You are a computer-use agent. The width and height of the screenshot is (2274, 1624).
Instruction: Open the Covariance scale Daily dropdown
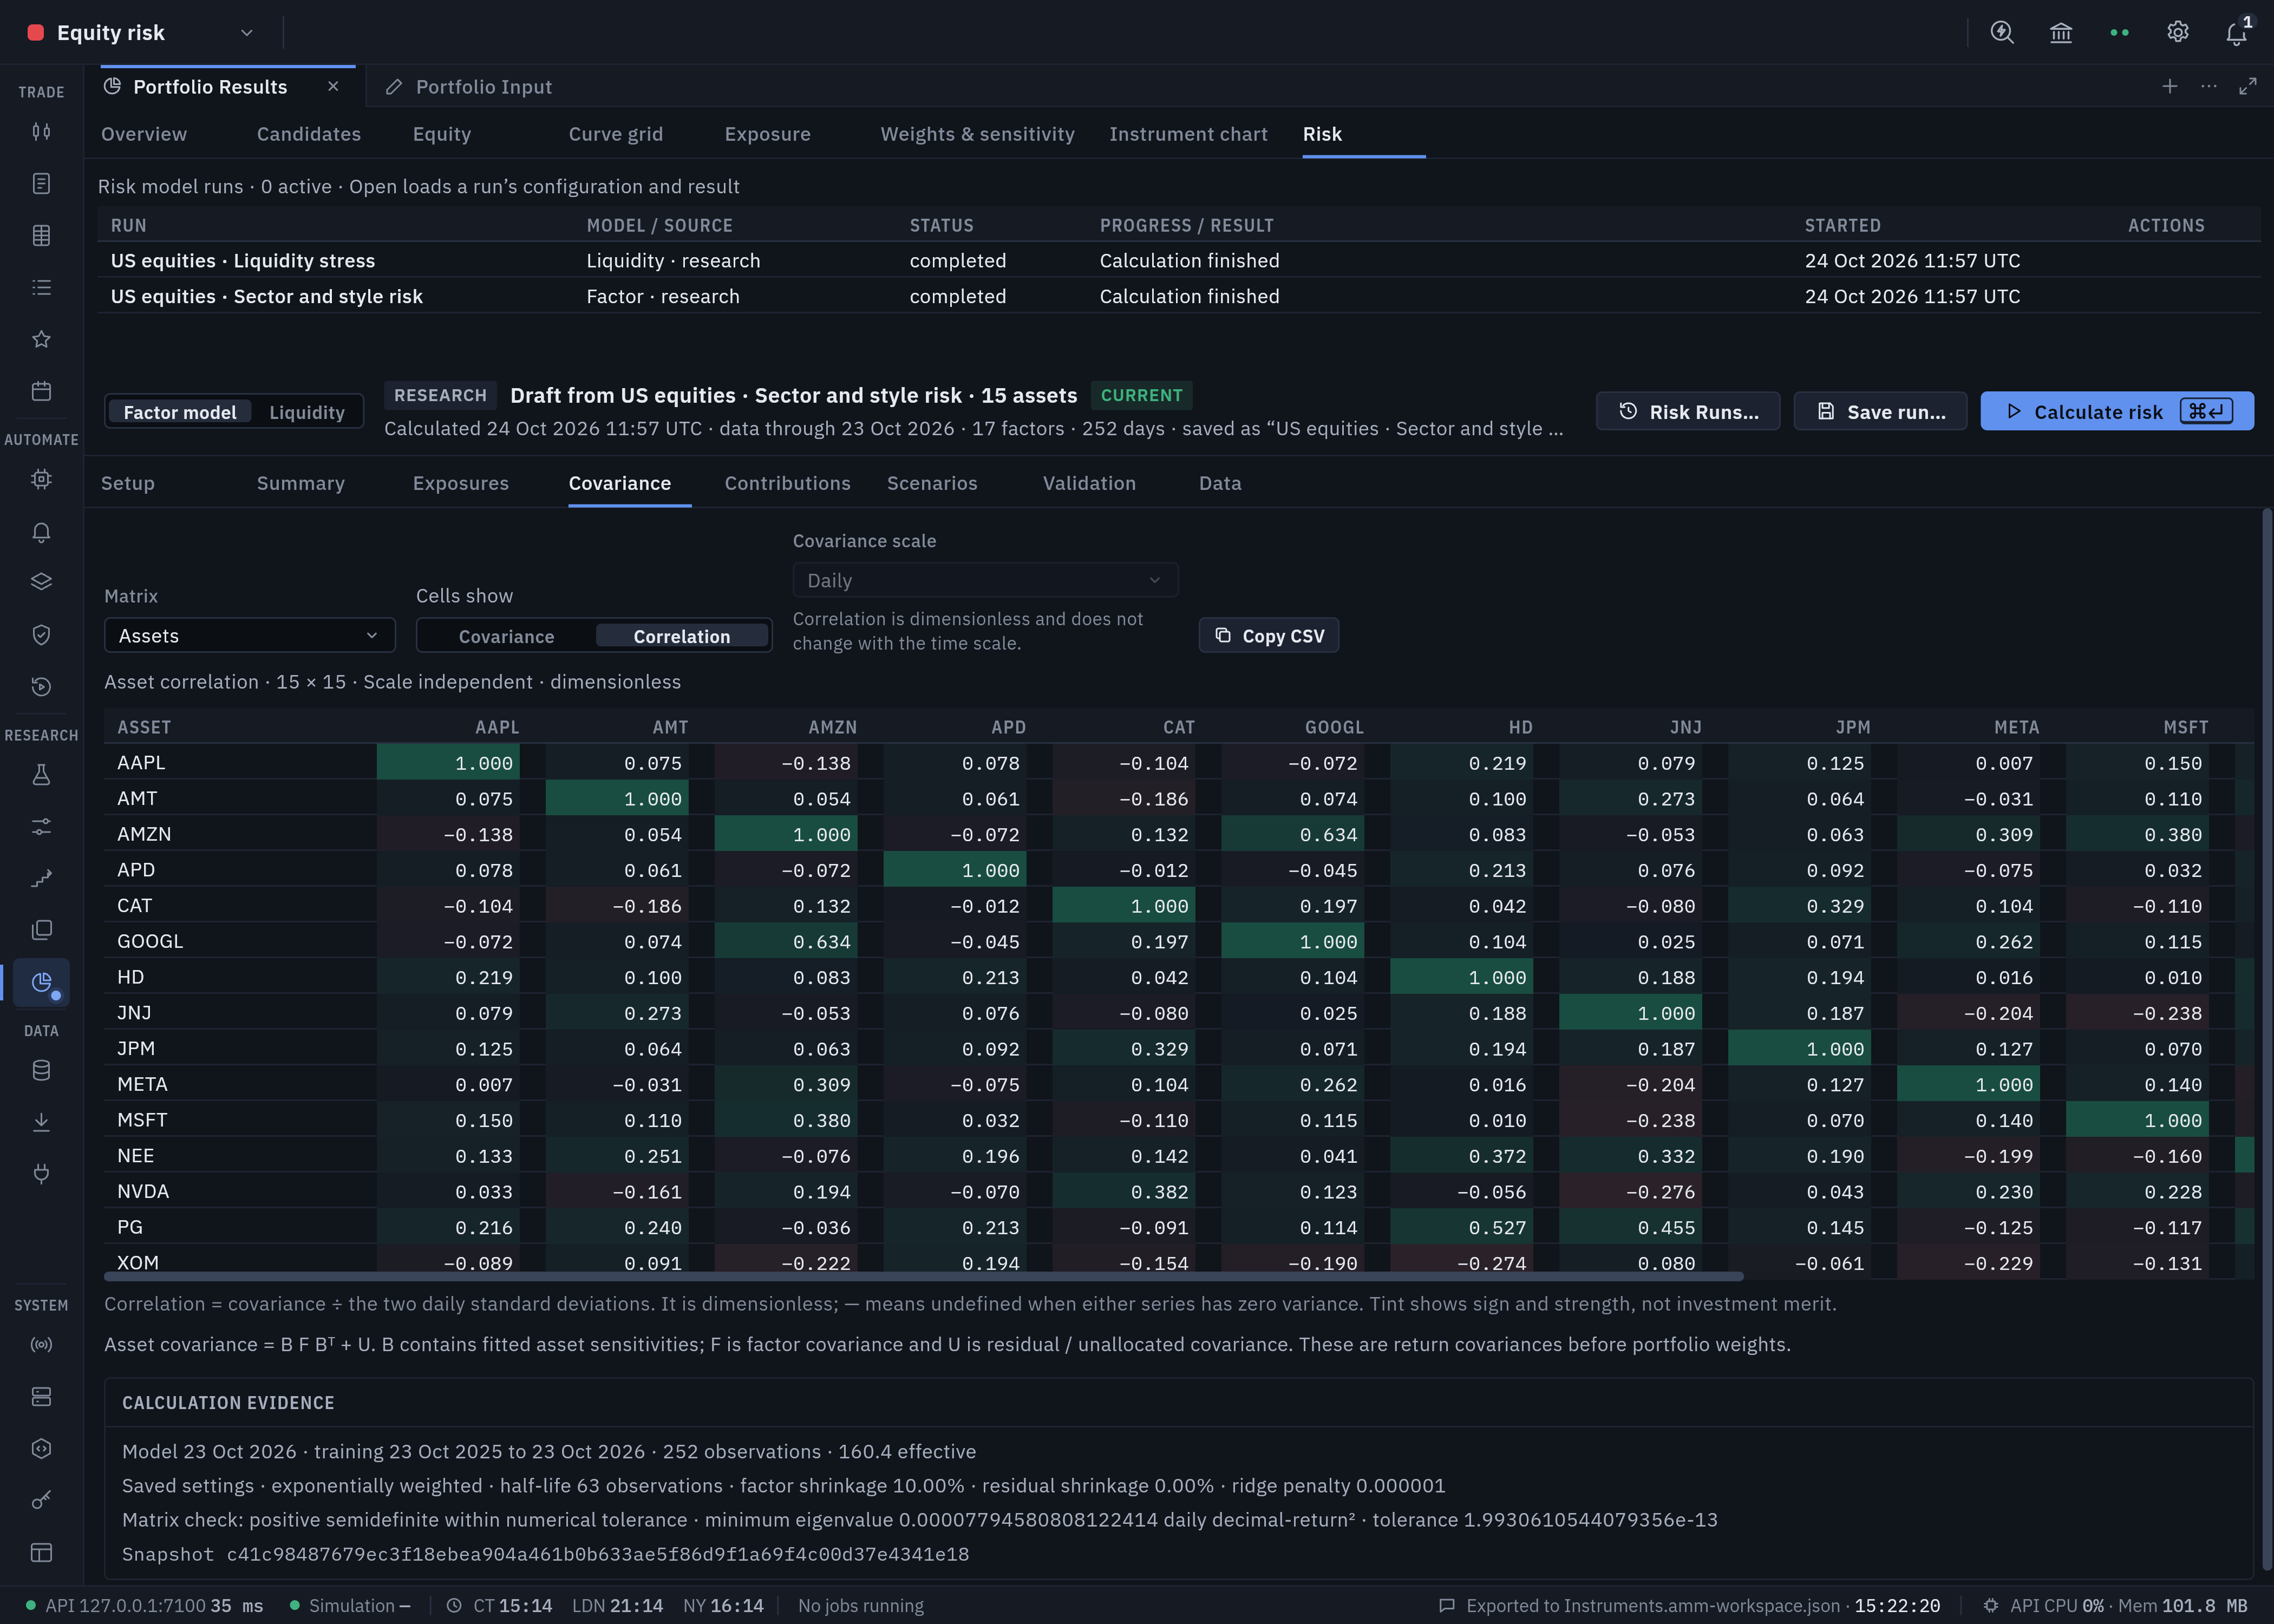click(x=985, y=581)
